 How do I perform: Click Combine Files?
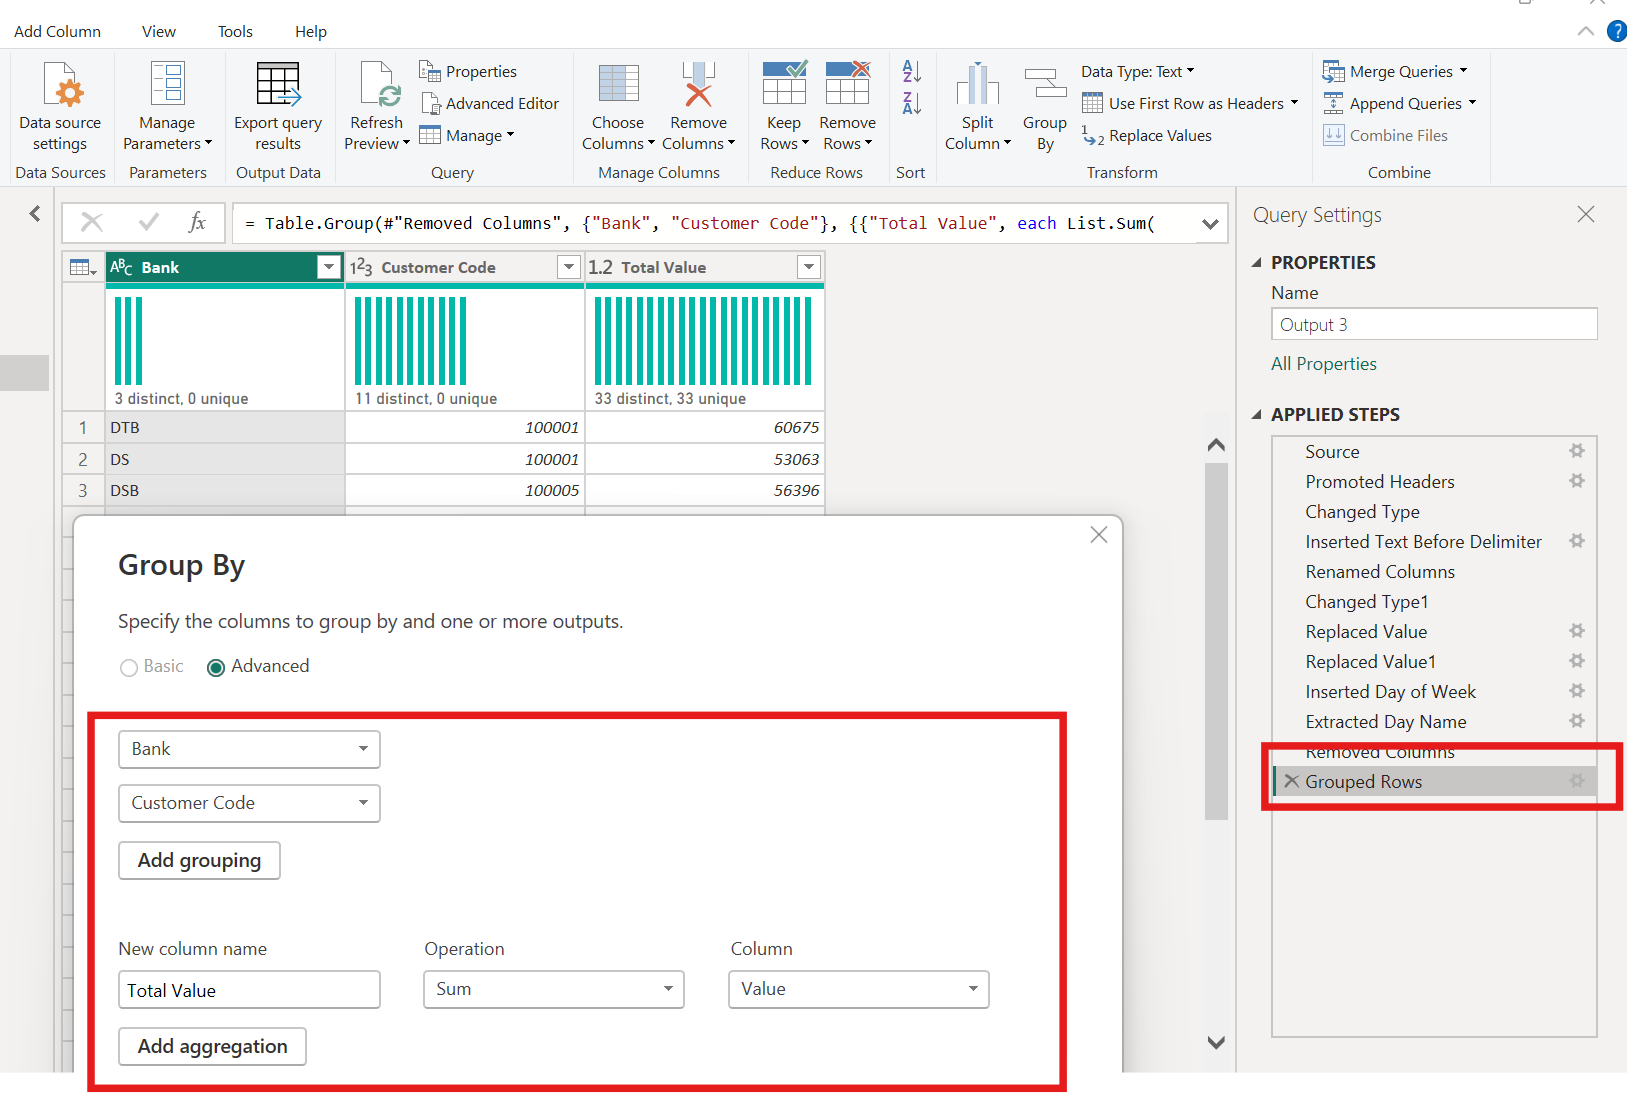coord(1385,136)
